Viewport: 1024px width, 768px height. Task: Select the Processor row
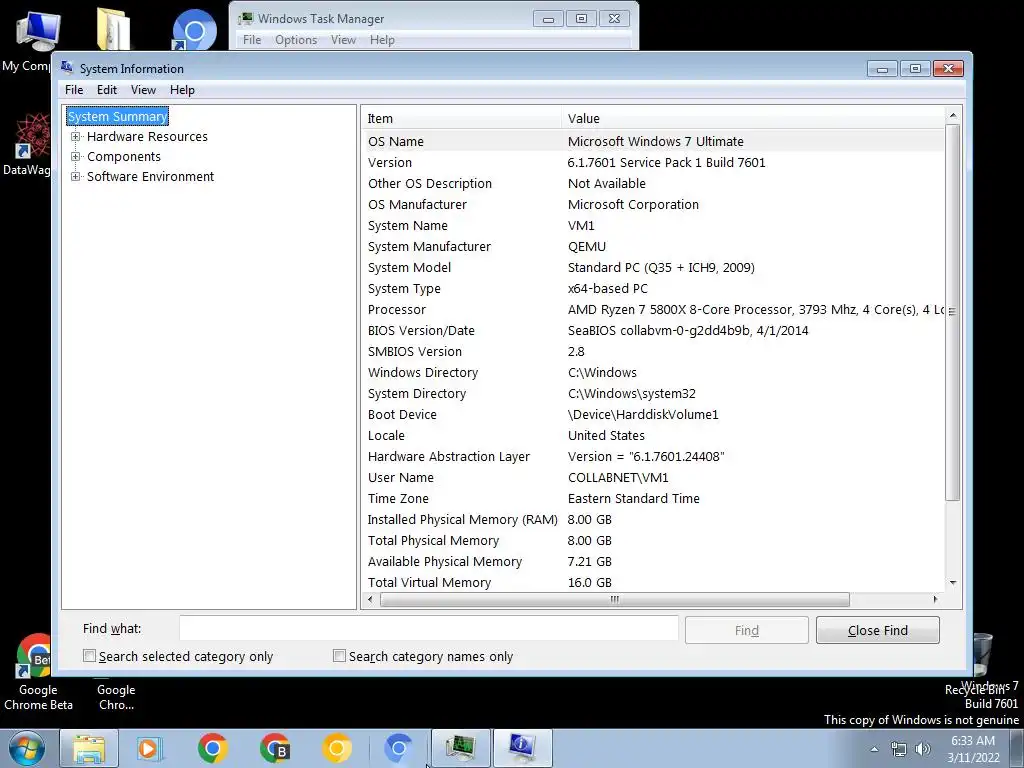[654, 310]
